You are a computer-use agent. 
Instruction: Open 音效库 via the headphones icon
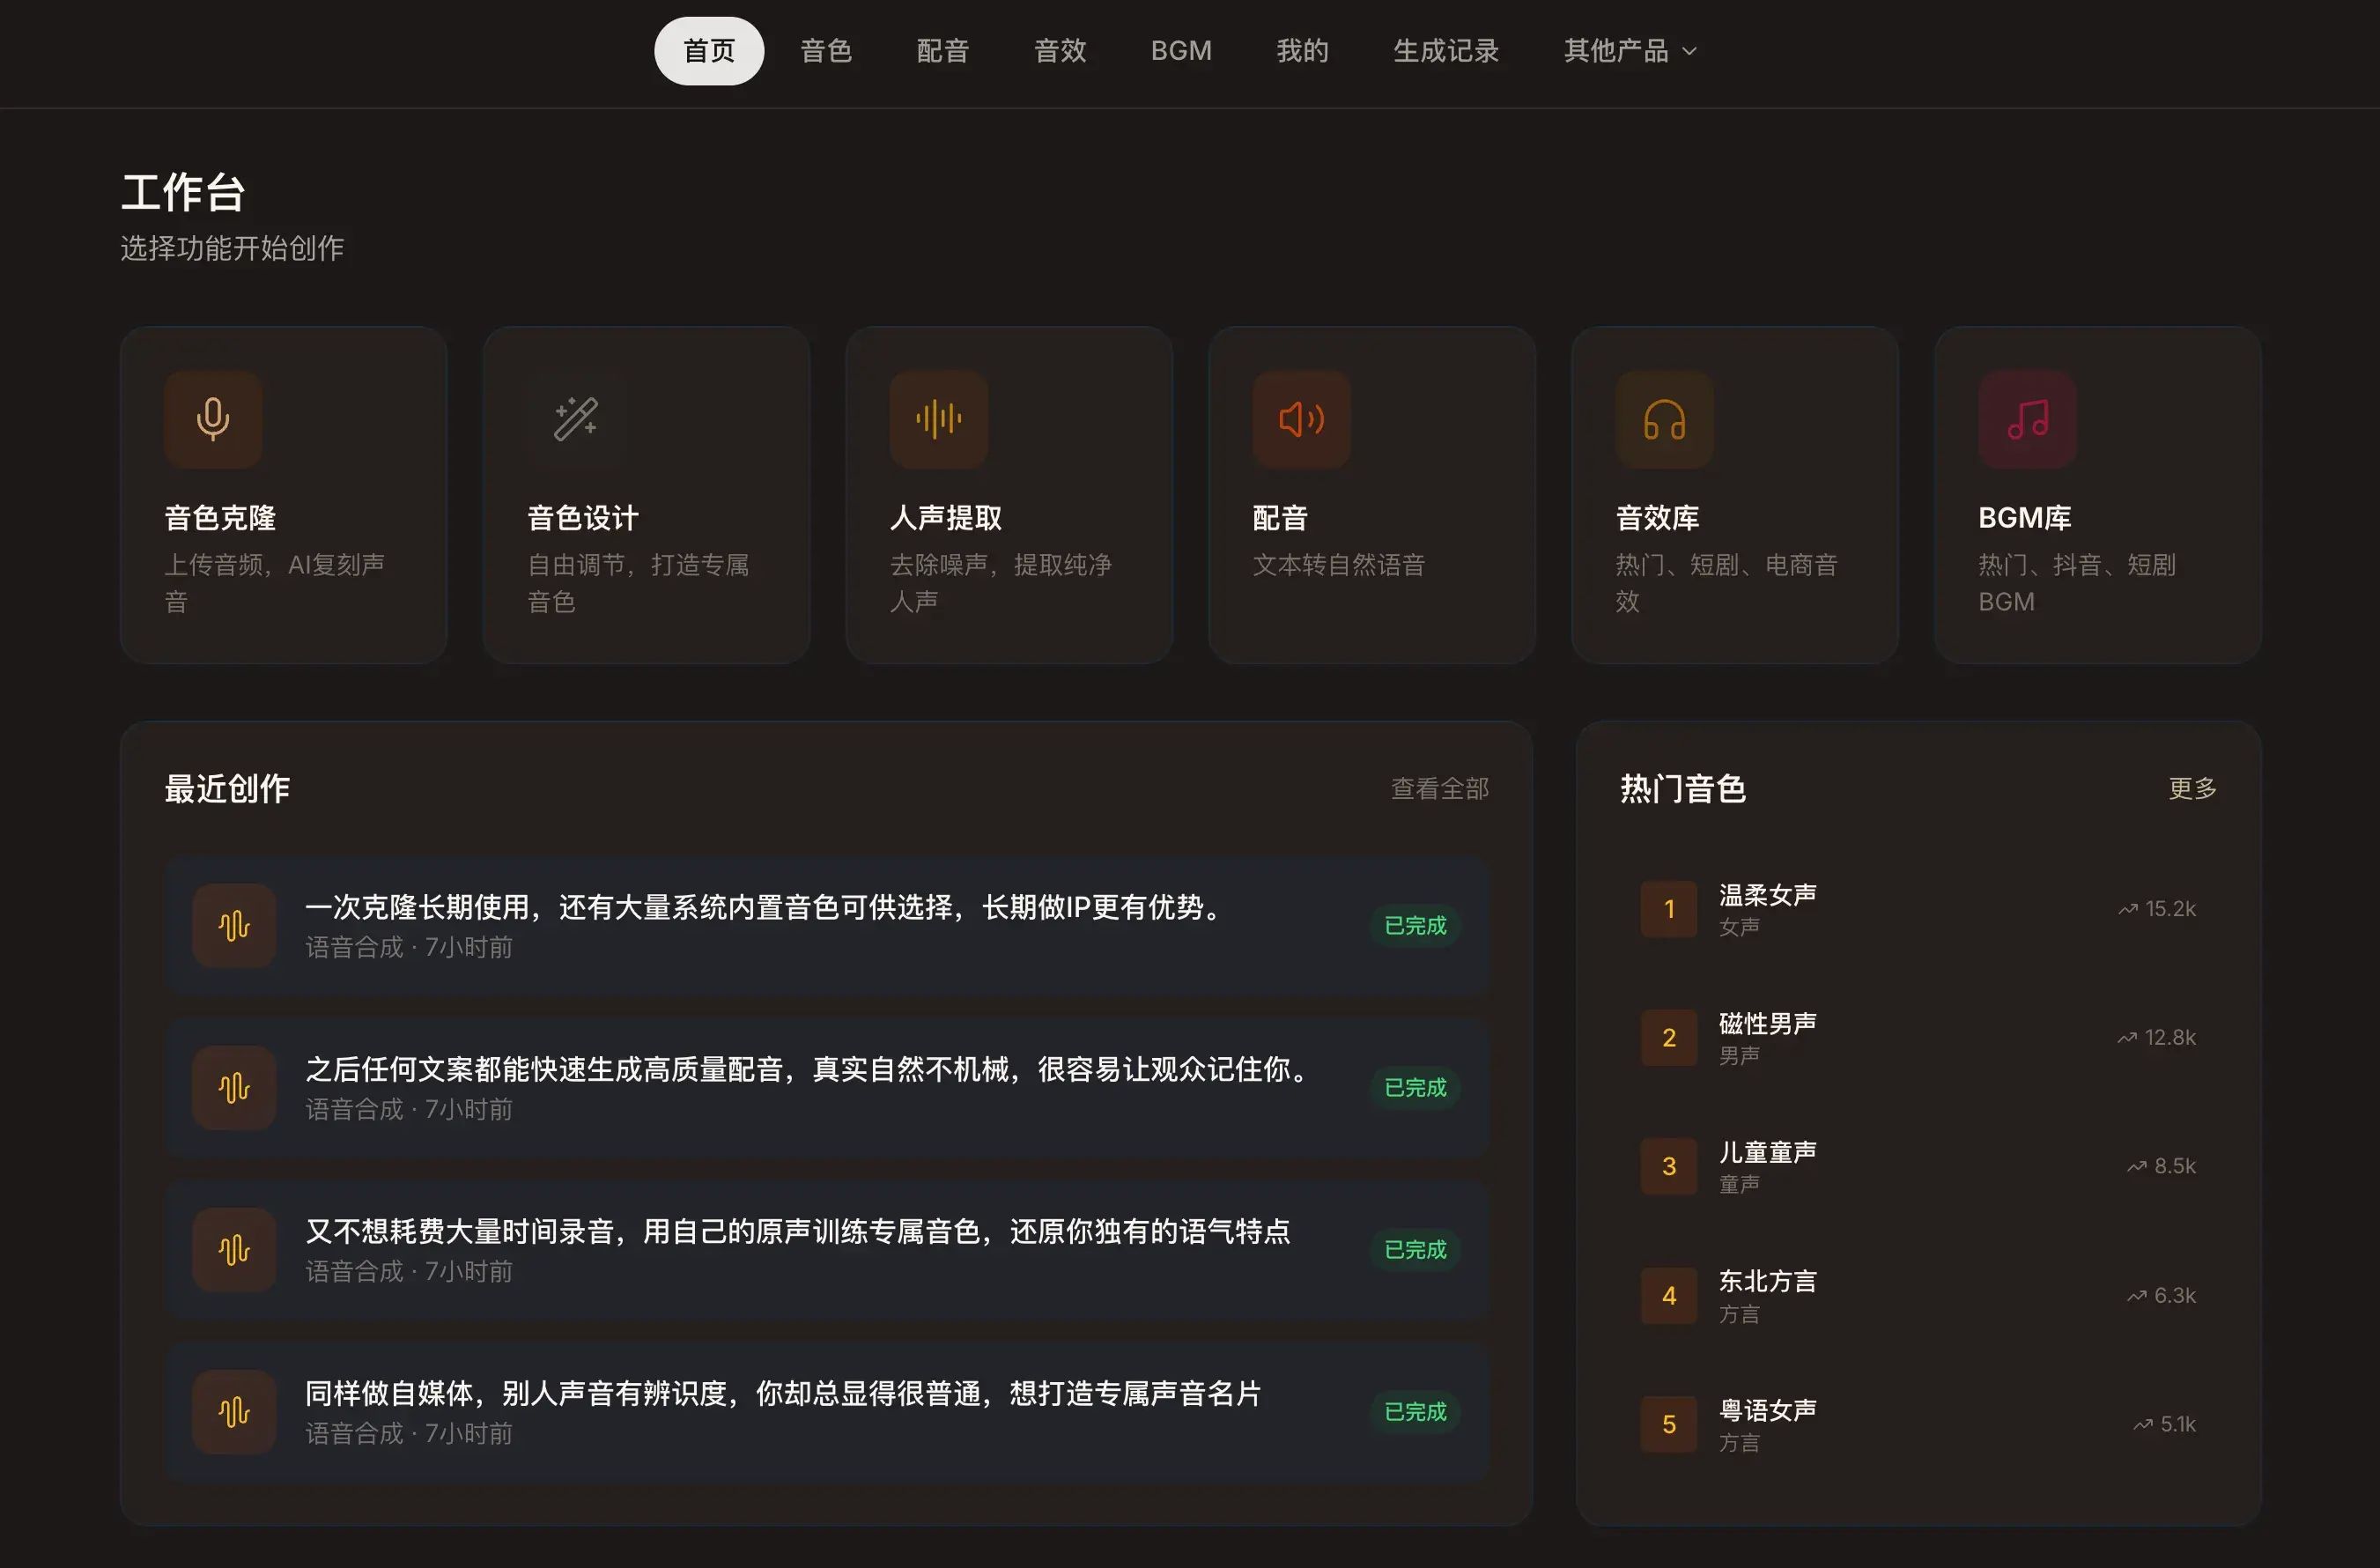click(x=1665, y=420)
